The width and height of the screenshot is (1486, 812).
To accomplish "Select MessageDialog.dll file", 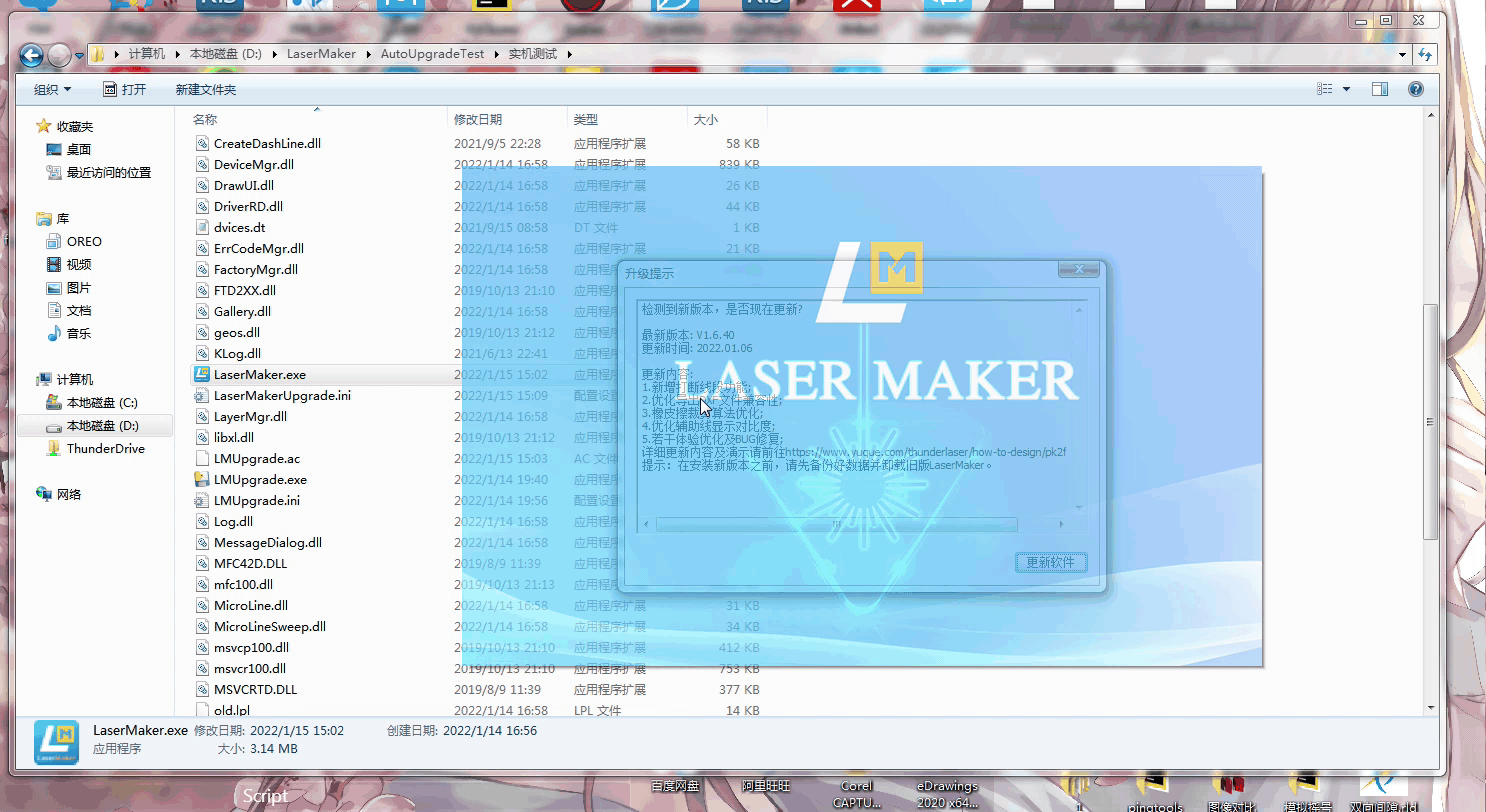I will (267, 542).
